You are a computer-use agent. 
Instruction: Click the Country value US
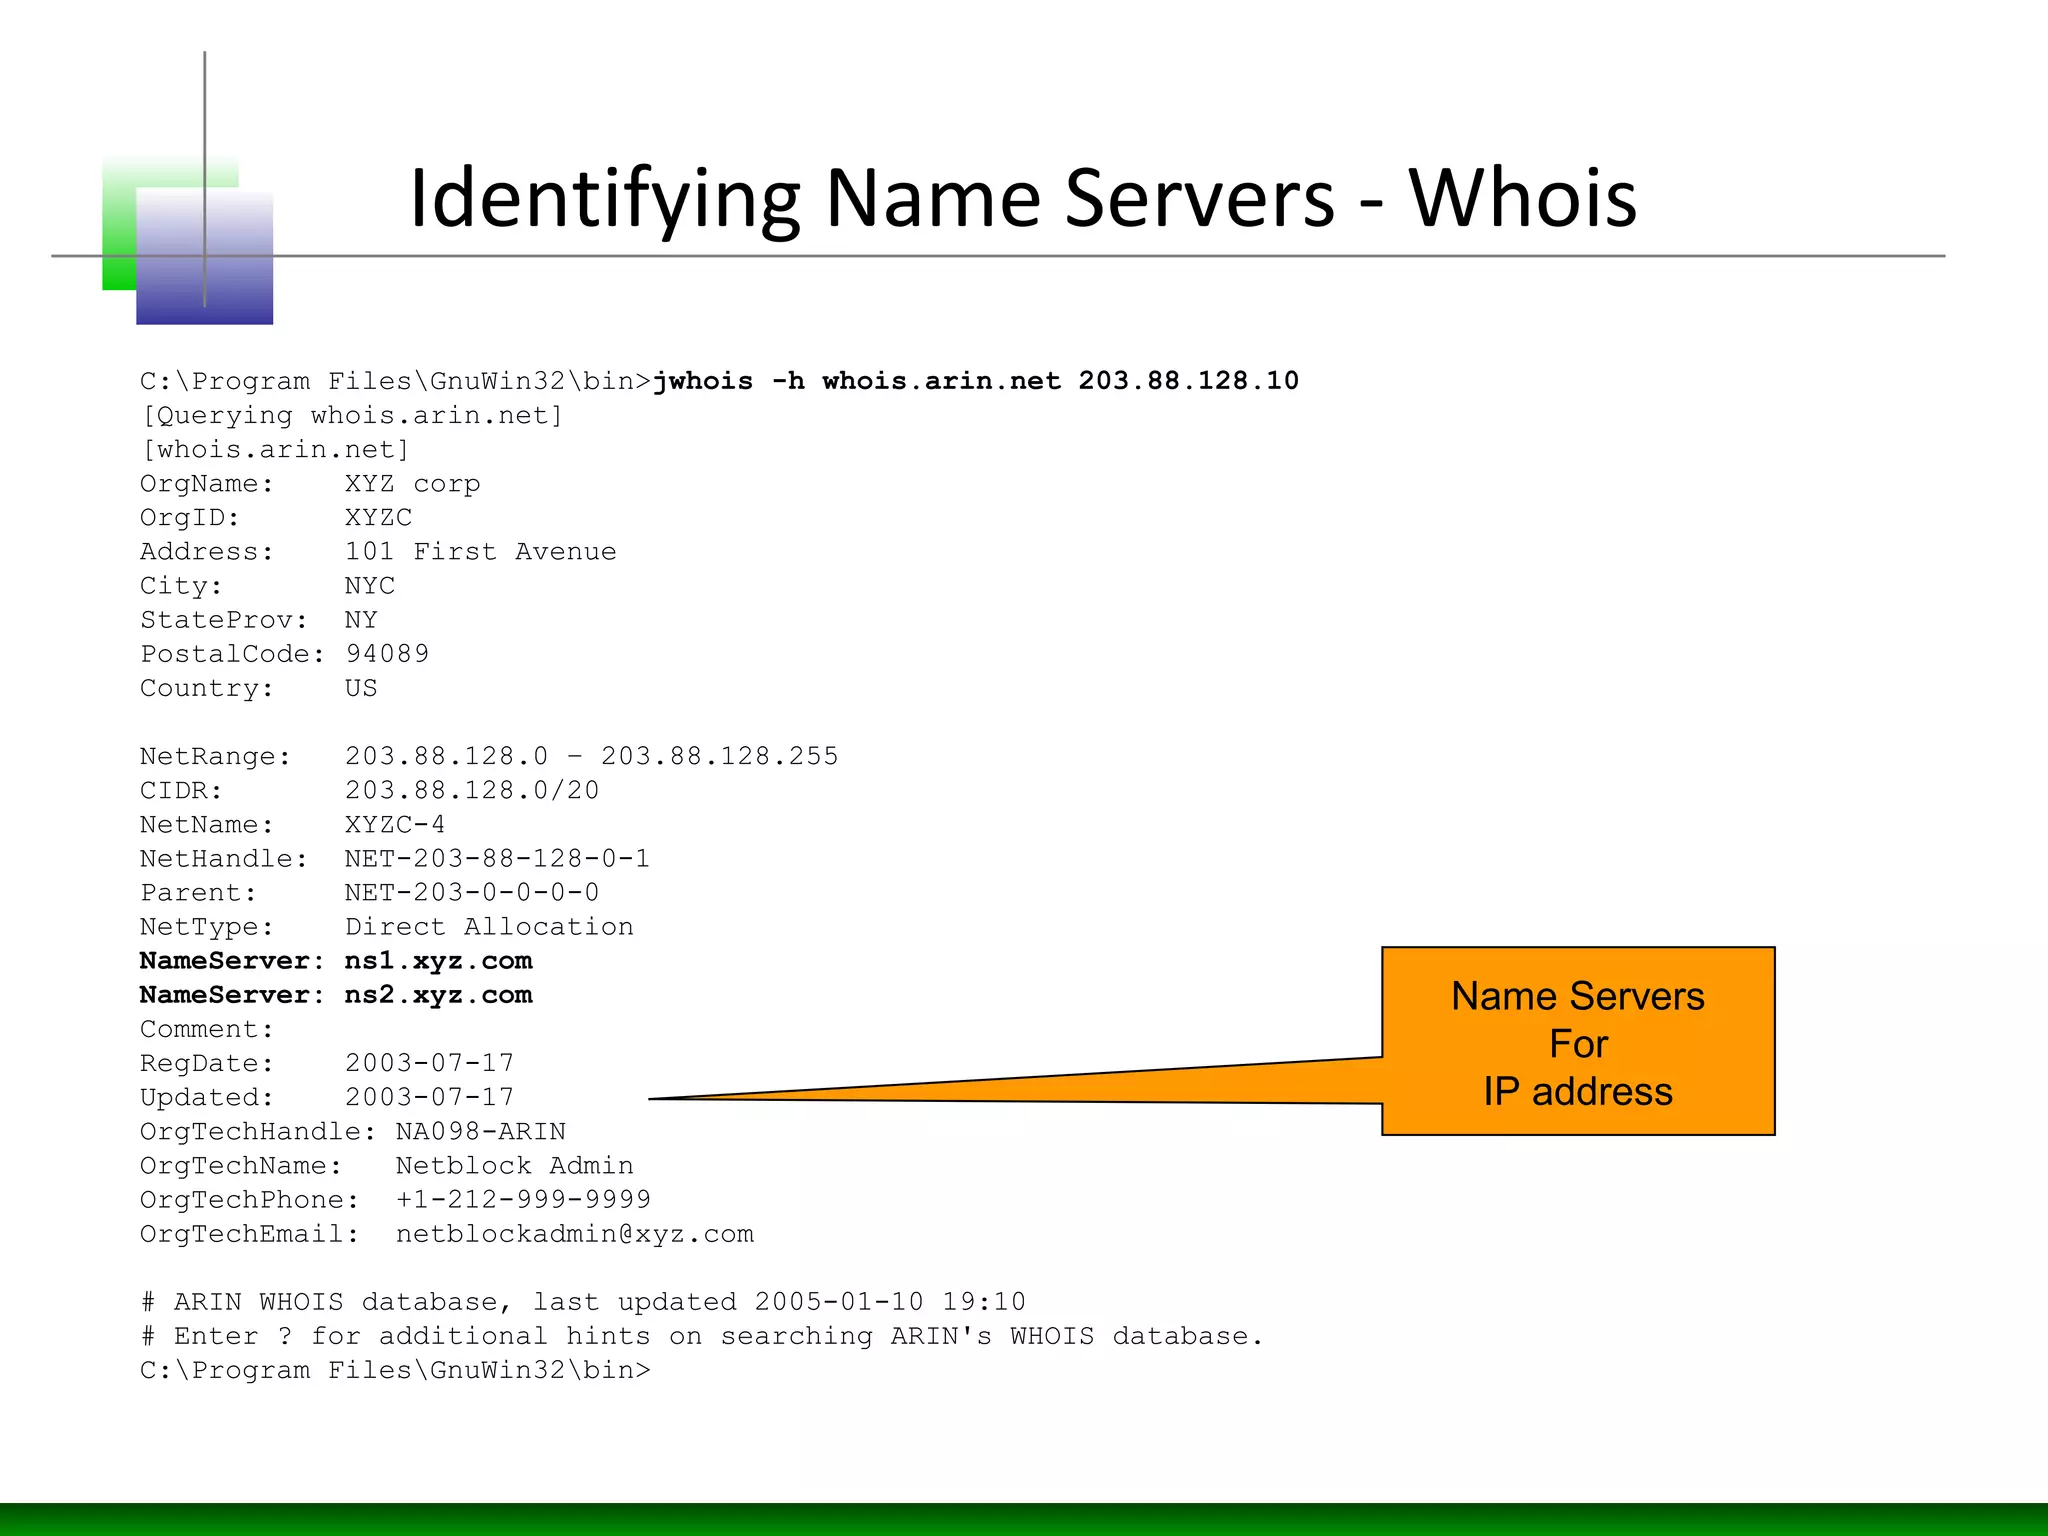pos(361,688)
